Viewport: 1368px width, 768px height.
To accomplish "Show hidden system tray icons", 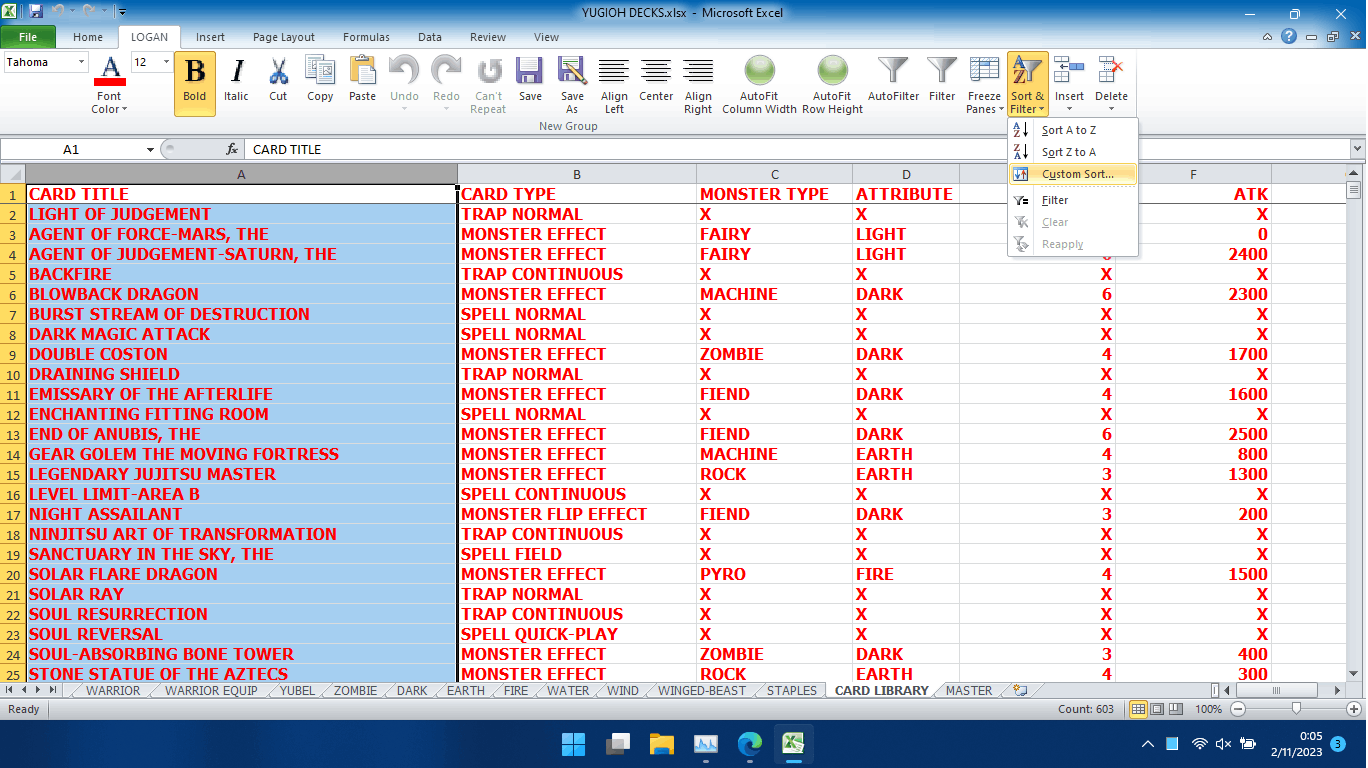I will coord(1148,744).
